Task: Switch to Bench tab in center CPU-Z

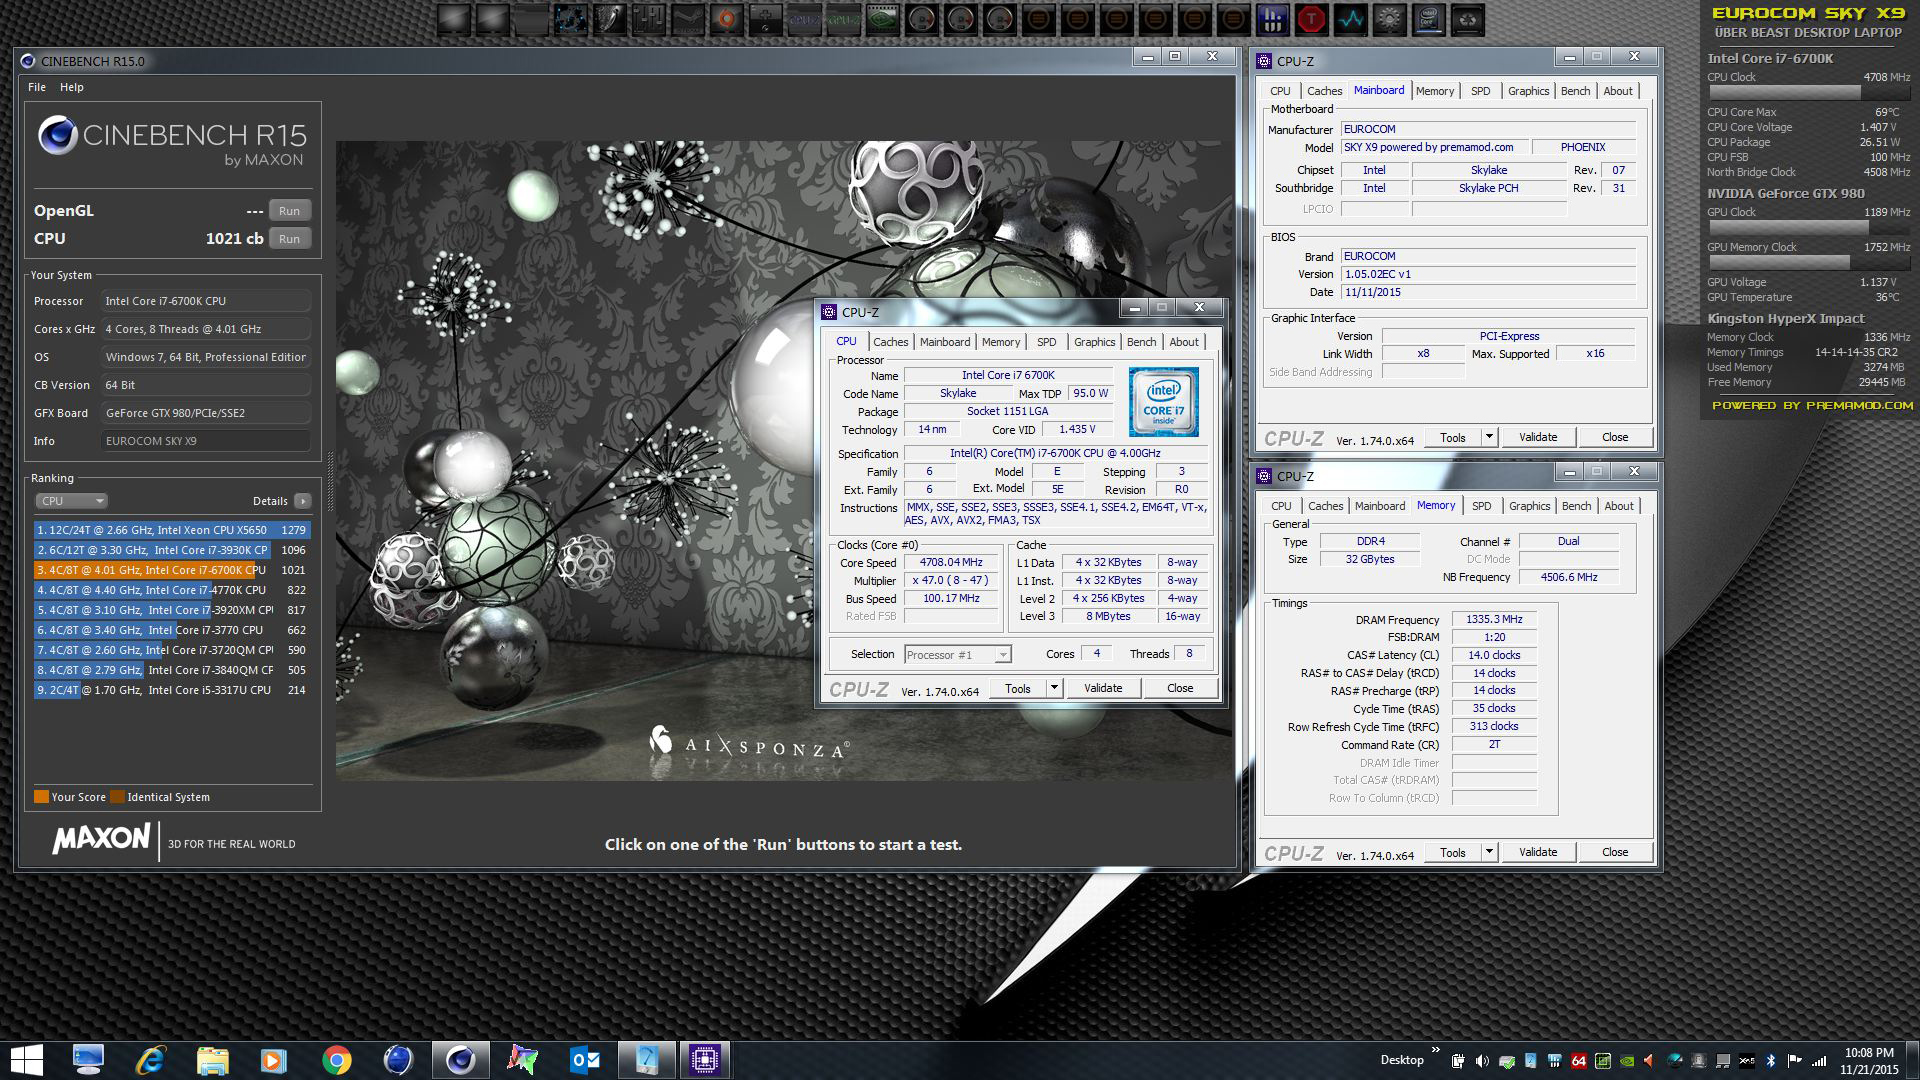Action: click(1141, 342)
